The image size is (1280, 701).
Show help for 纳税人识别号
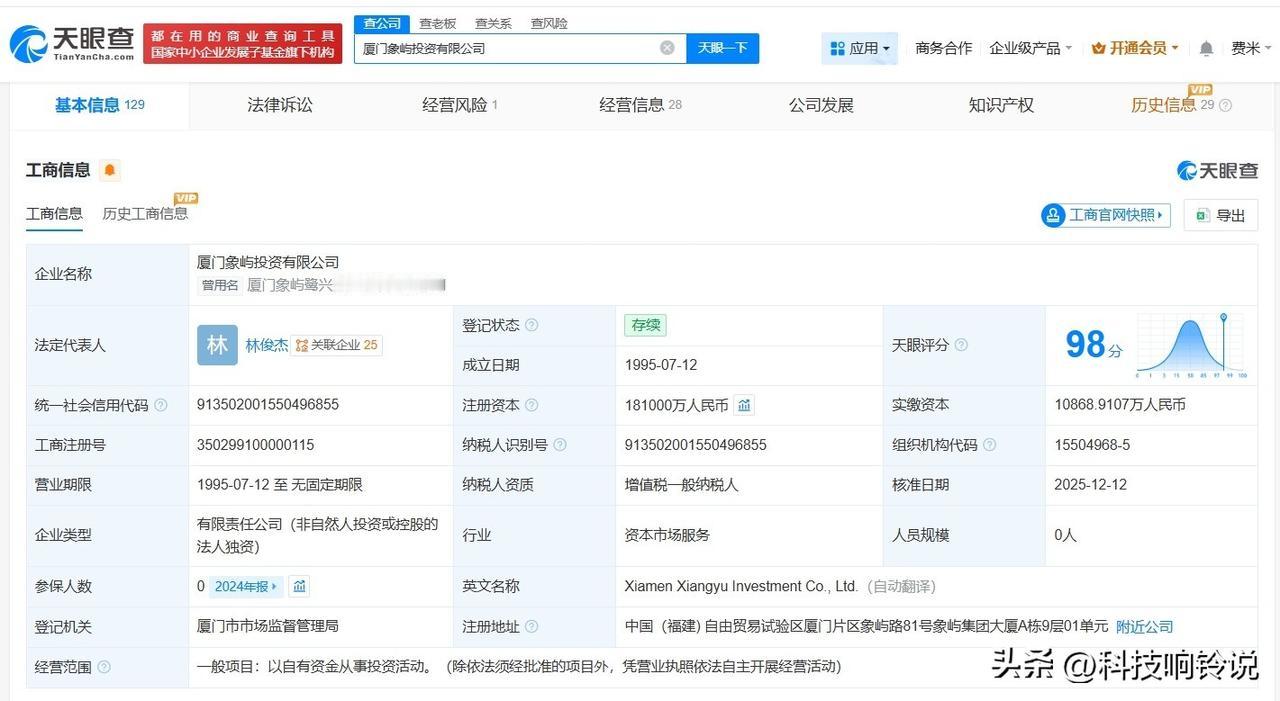560,445
